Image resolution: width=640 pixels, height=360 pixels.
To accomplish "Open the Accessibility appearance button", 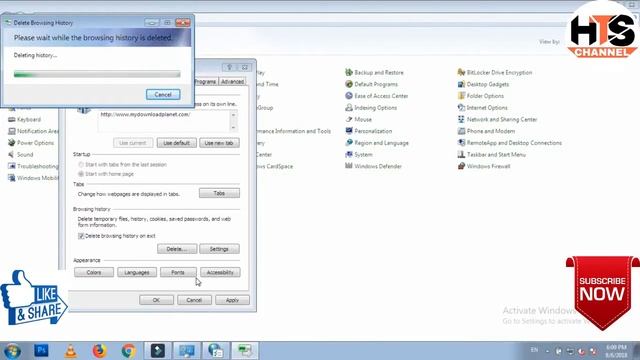I will click(220, 272).
